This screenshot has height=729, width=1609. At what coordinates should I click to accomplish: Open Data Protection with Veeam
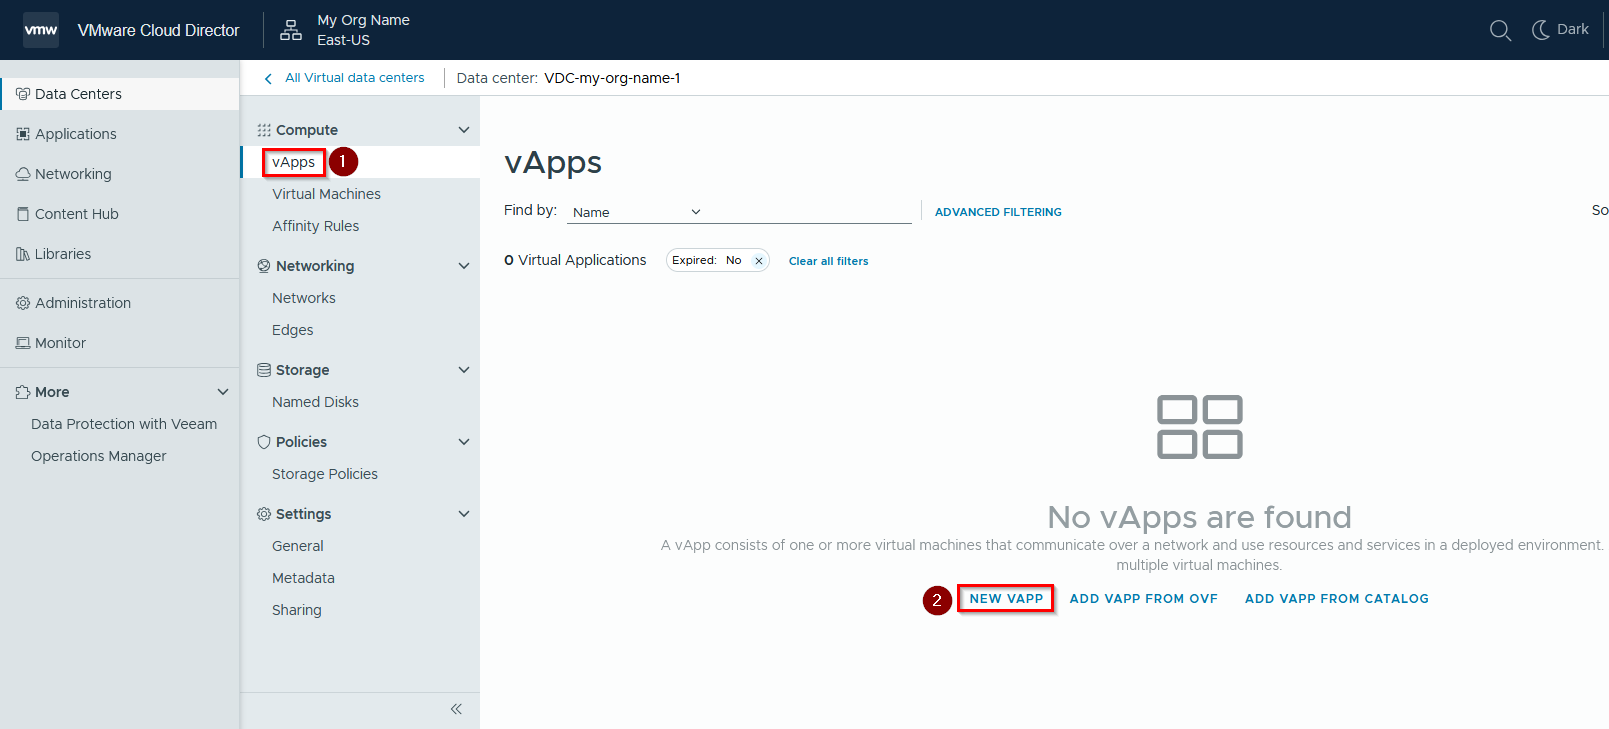pos(124,424)
